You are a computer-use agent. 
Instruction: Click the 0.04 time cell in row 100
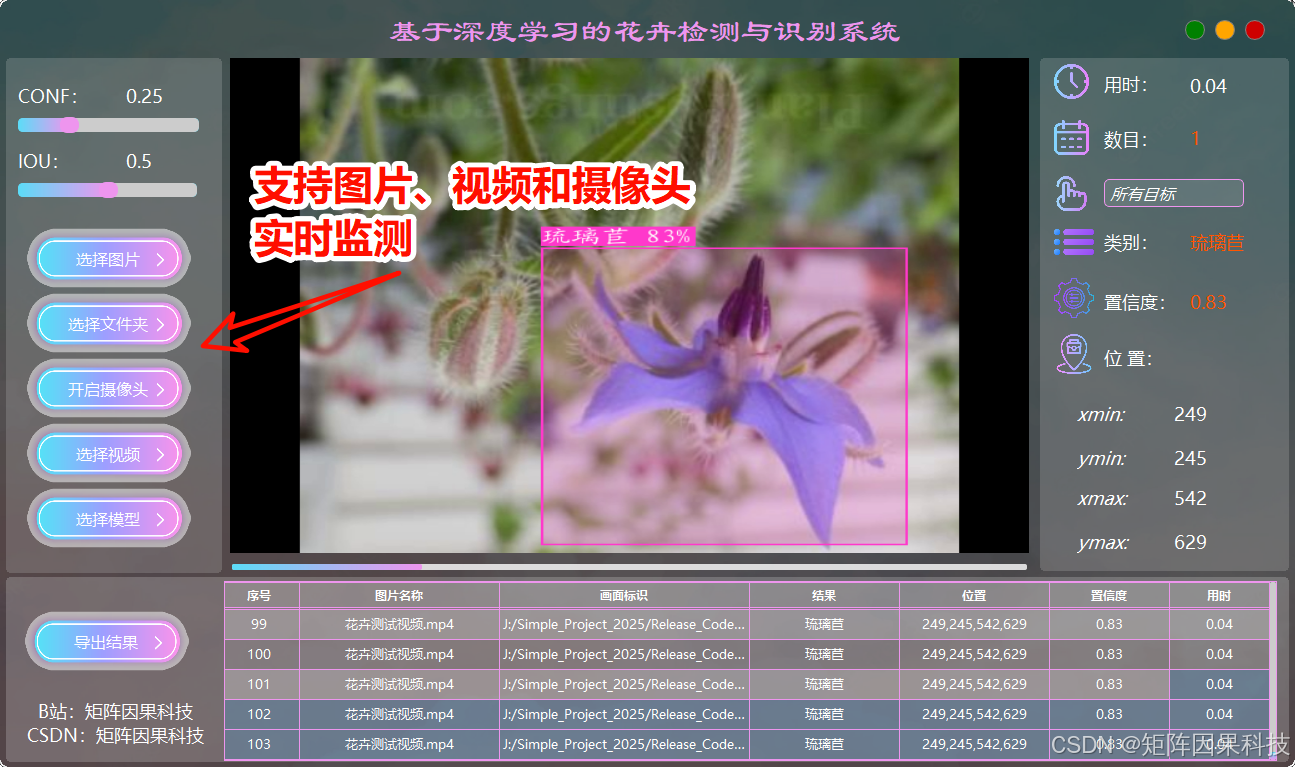[1219, 654]
